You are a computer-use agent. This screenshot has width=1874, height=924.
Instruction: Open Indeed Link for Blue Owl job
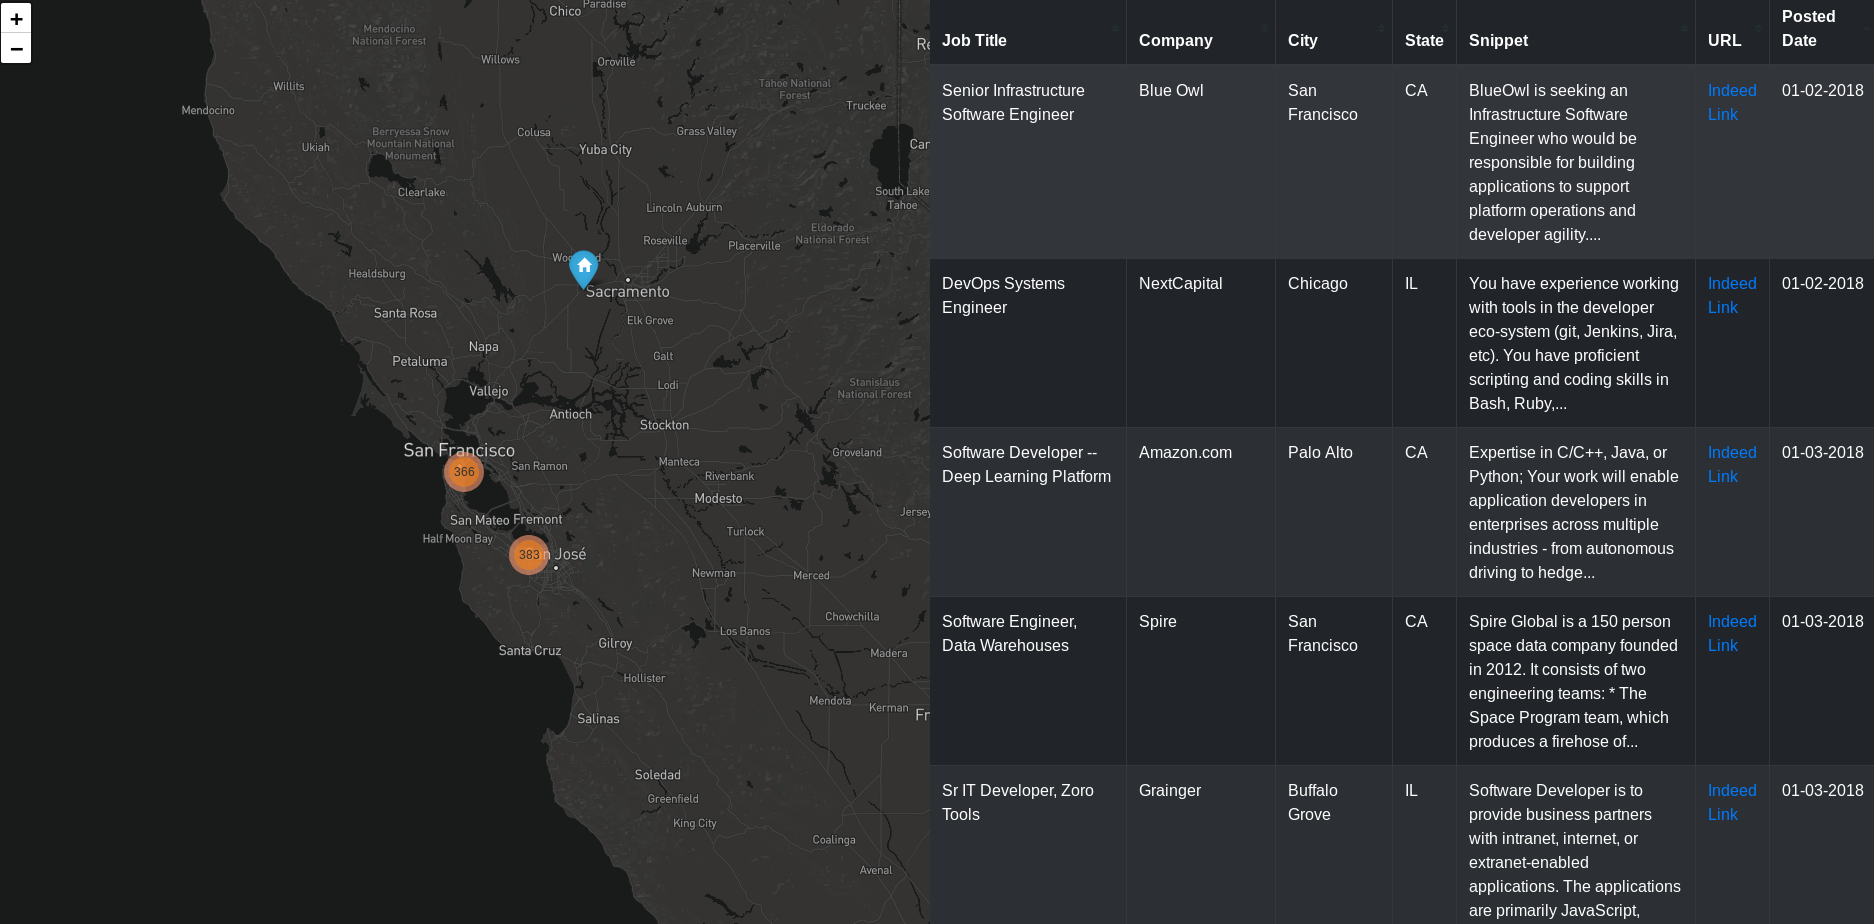click(1732, 102)
